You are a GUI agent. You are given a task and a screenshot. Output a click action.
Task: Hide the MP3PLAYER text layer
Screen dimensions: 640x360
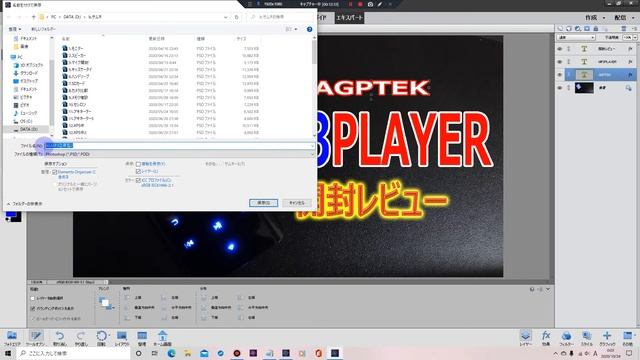(x=560, y=62)
